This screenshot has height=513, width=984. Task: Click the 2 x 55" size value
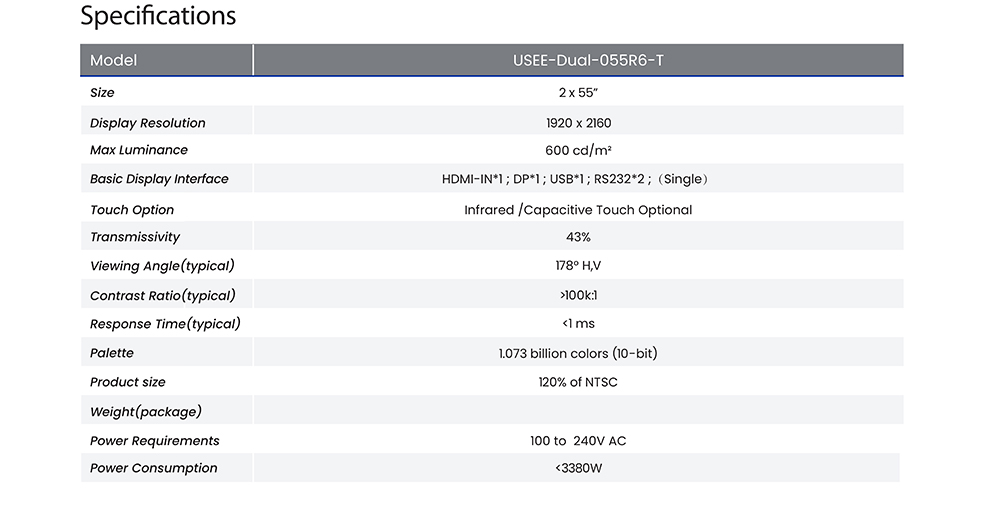point(578,93)
